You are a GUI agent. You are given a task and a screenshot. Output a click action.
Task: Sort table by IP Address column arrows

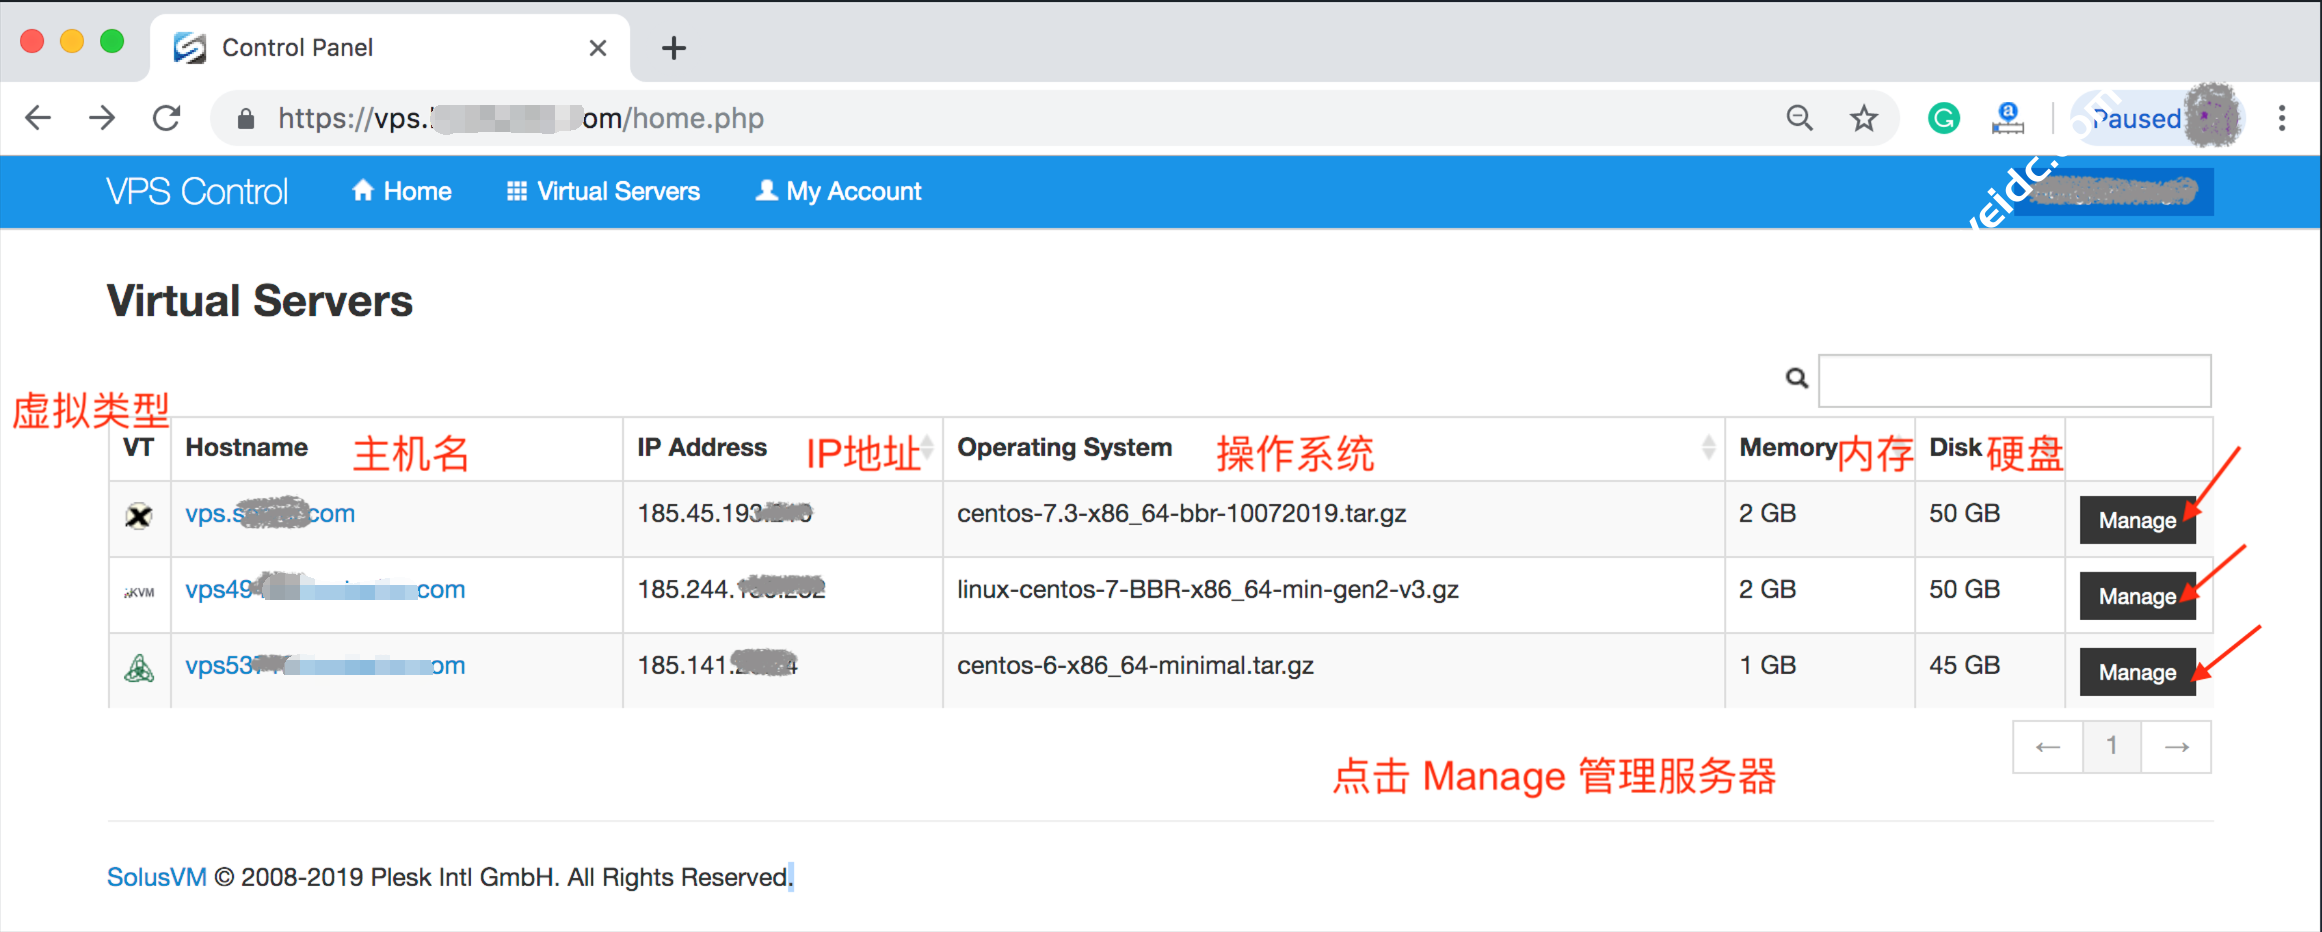coord(927,447)
